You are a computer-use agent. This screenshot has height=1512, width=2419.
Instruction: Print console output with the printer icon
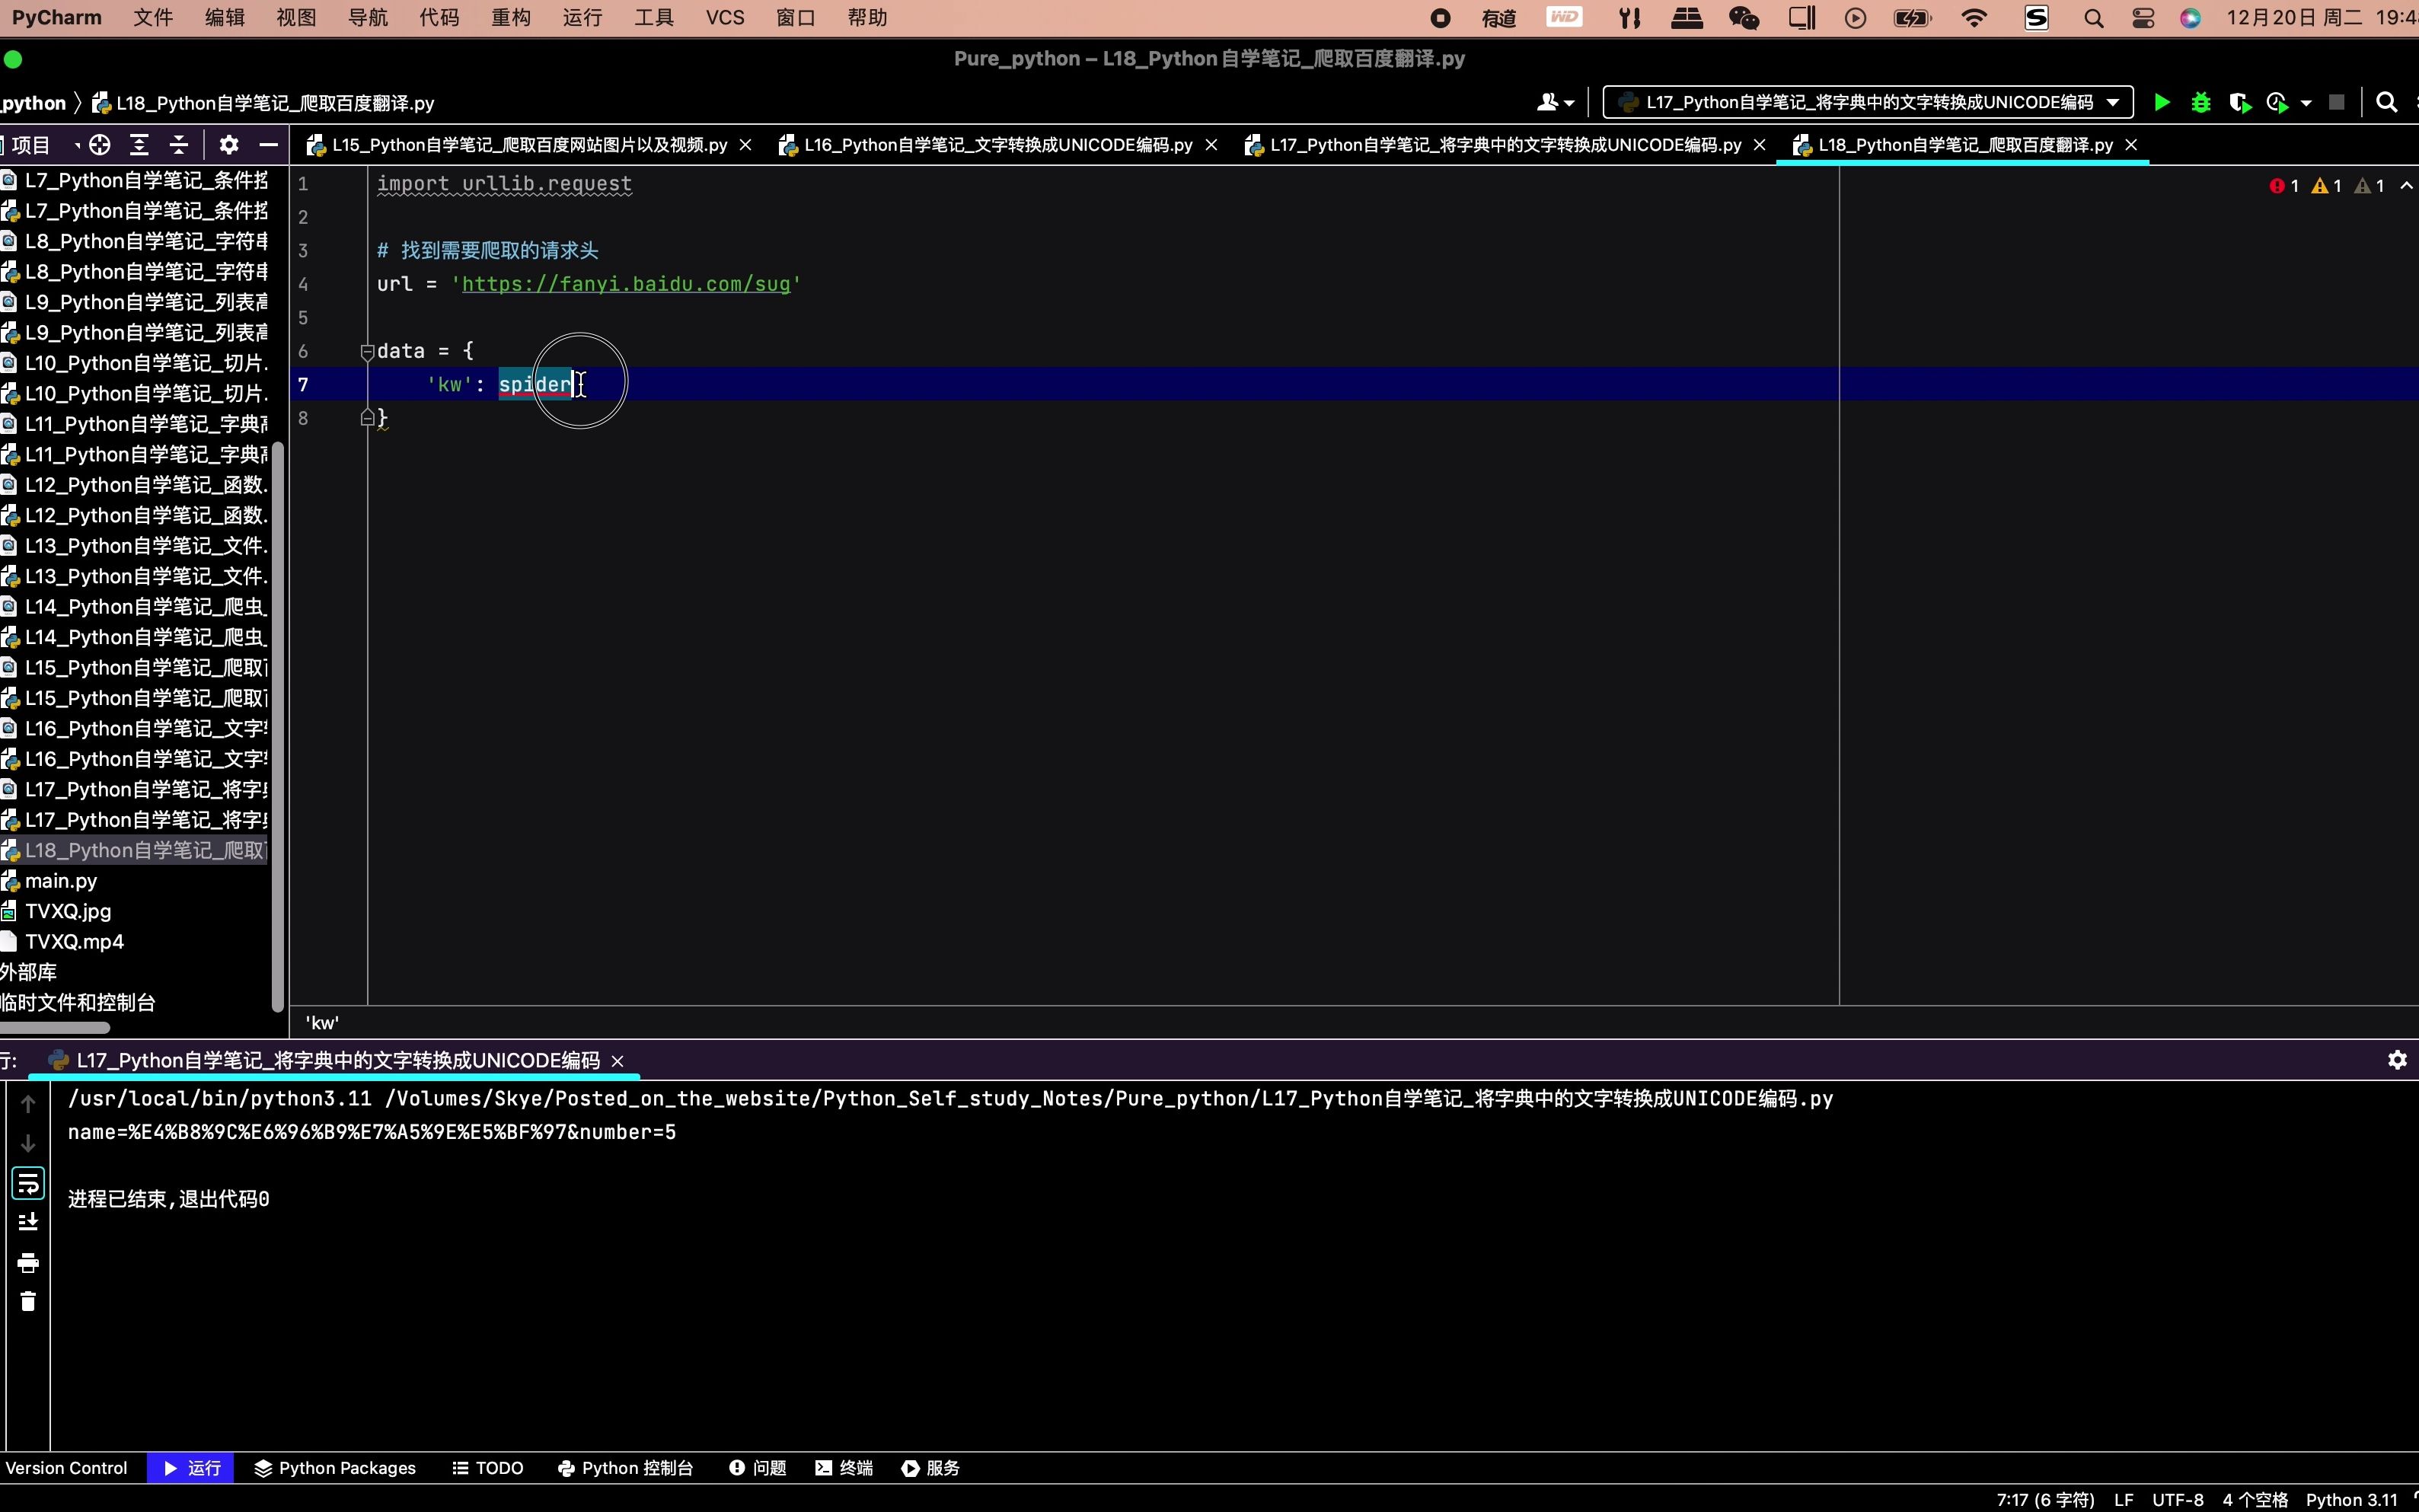28,1263
